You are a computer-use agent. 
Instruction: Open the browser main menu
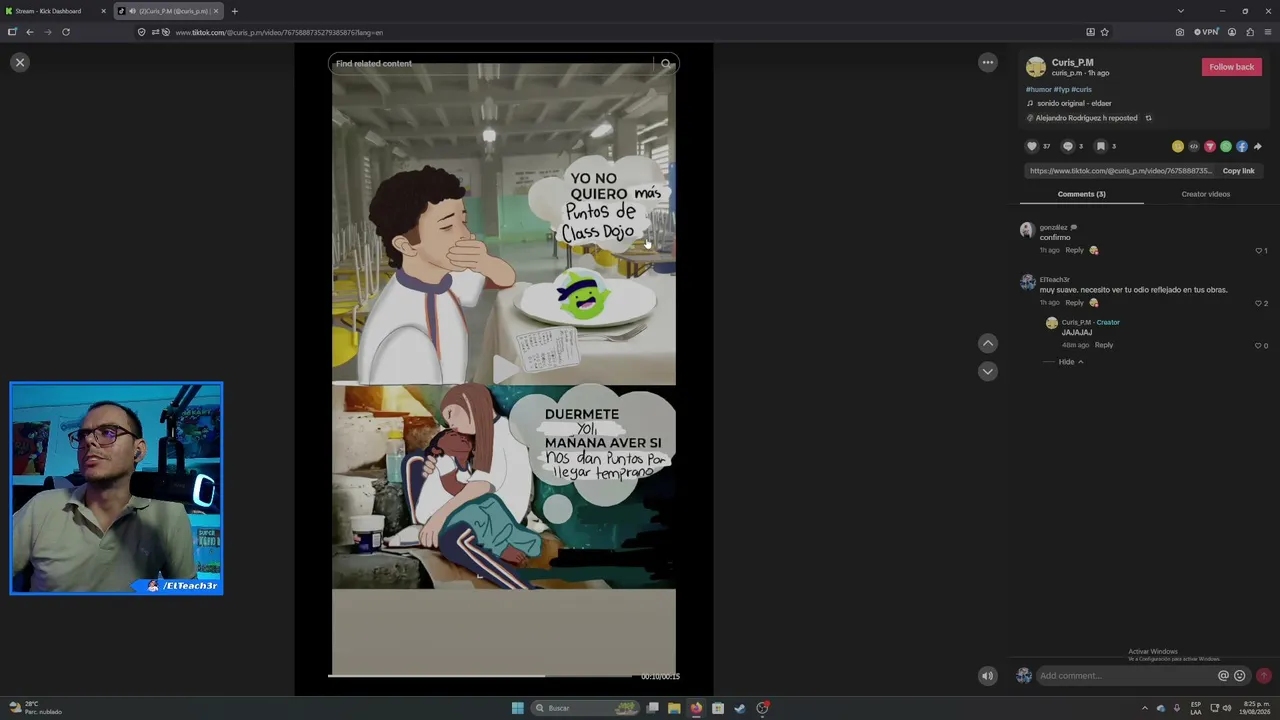coord(1268,32)
